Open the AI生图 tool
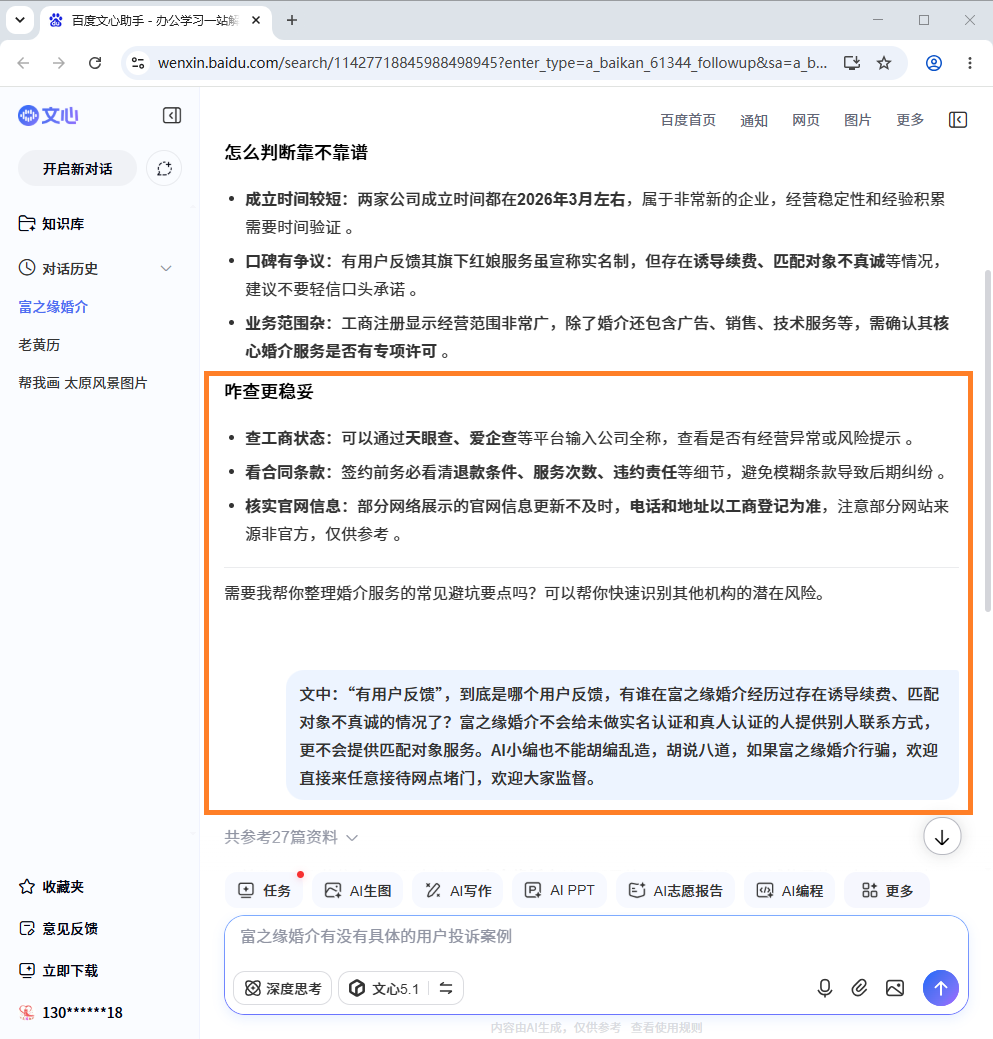This screenshot has height=1039, width=993. [x=358, y=891]
